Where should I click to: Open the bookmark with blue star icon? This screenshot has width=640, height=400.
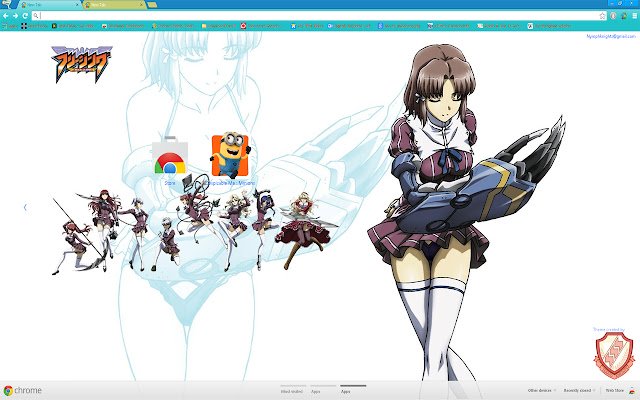(x=307, y=26)
